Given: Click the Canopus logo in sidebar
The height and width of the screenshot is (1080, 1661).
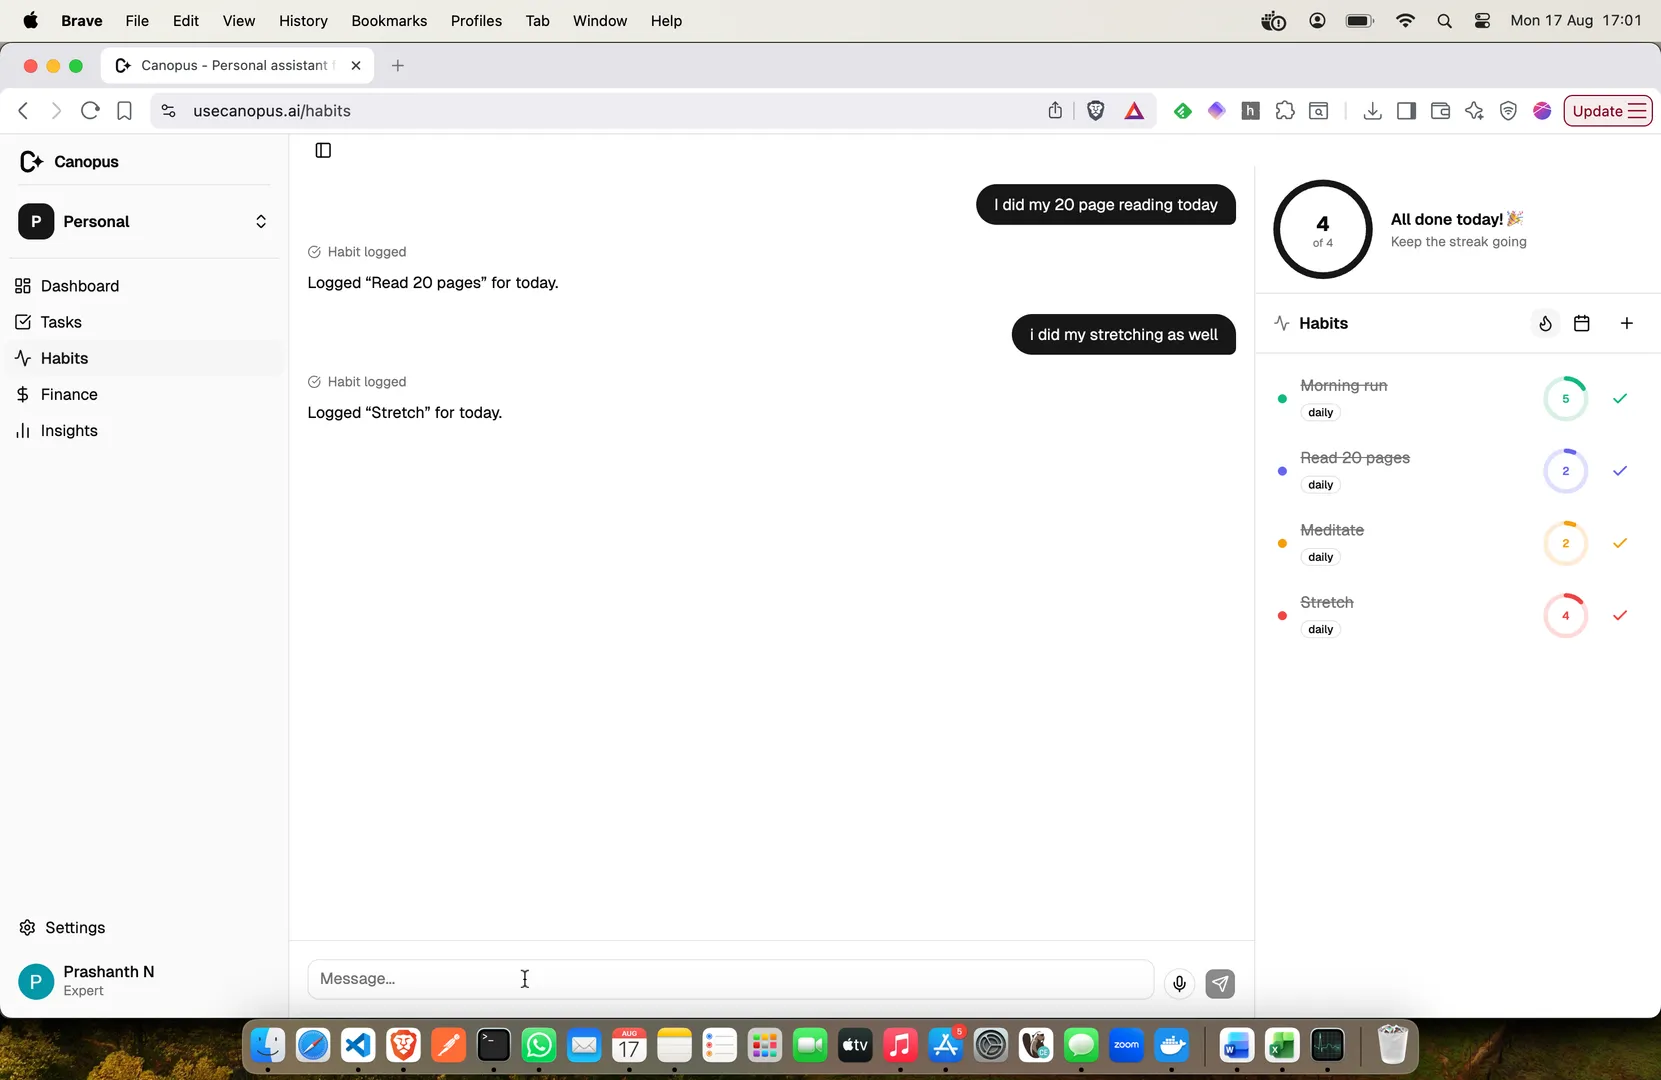Looking at the screenshot, I should 31,161.
